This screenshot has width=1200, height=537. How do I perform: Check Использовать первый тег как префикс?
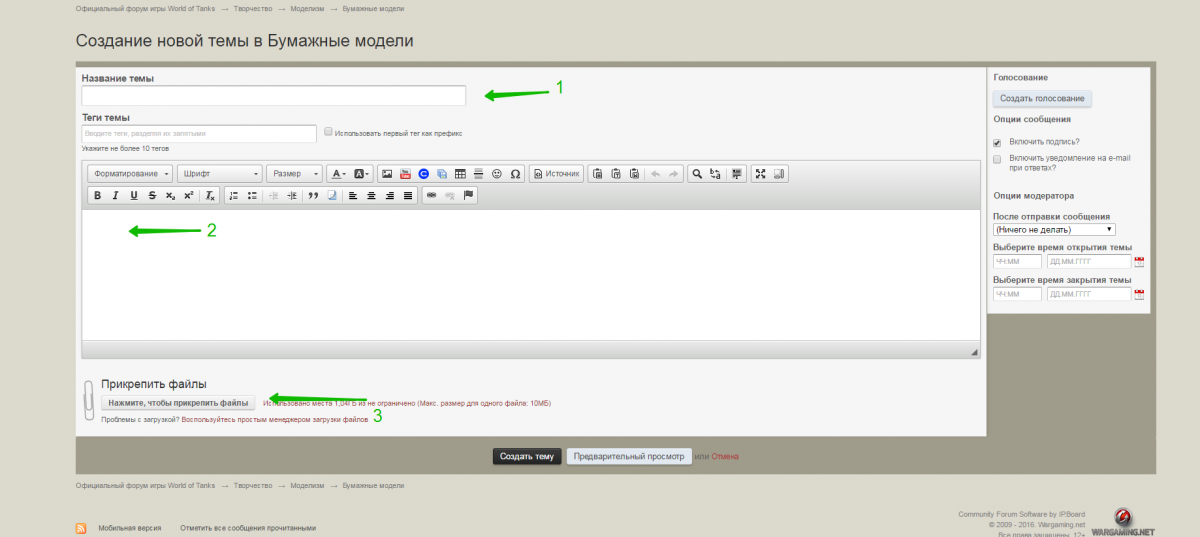[328, 131]
